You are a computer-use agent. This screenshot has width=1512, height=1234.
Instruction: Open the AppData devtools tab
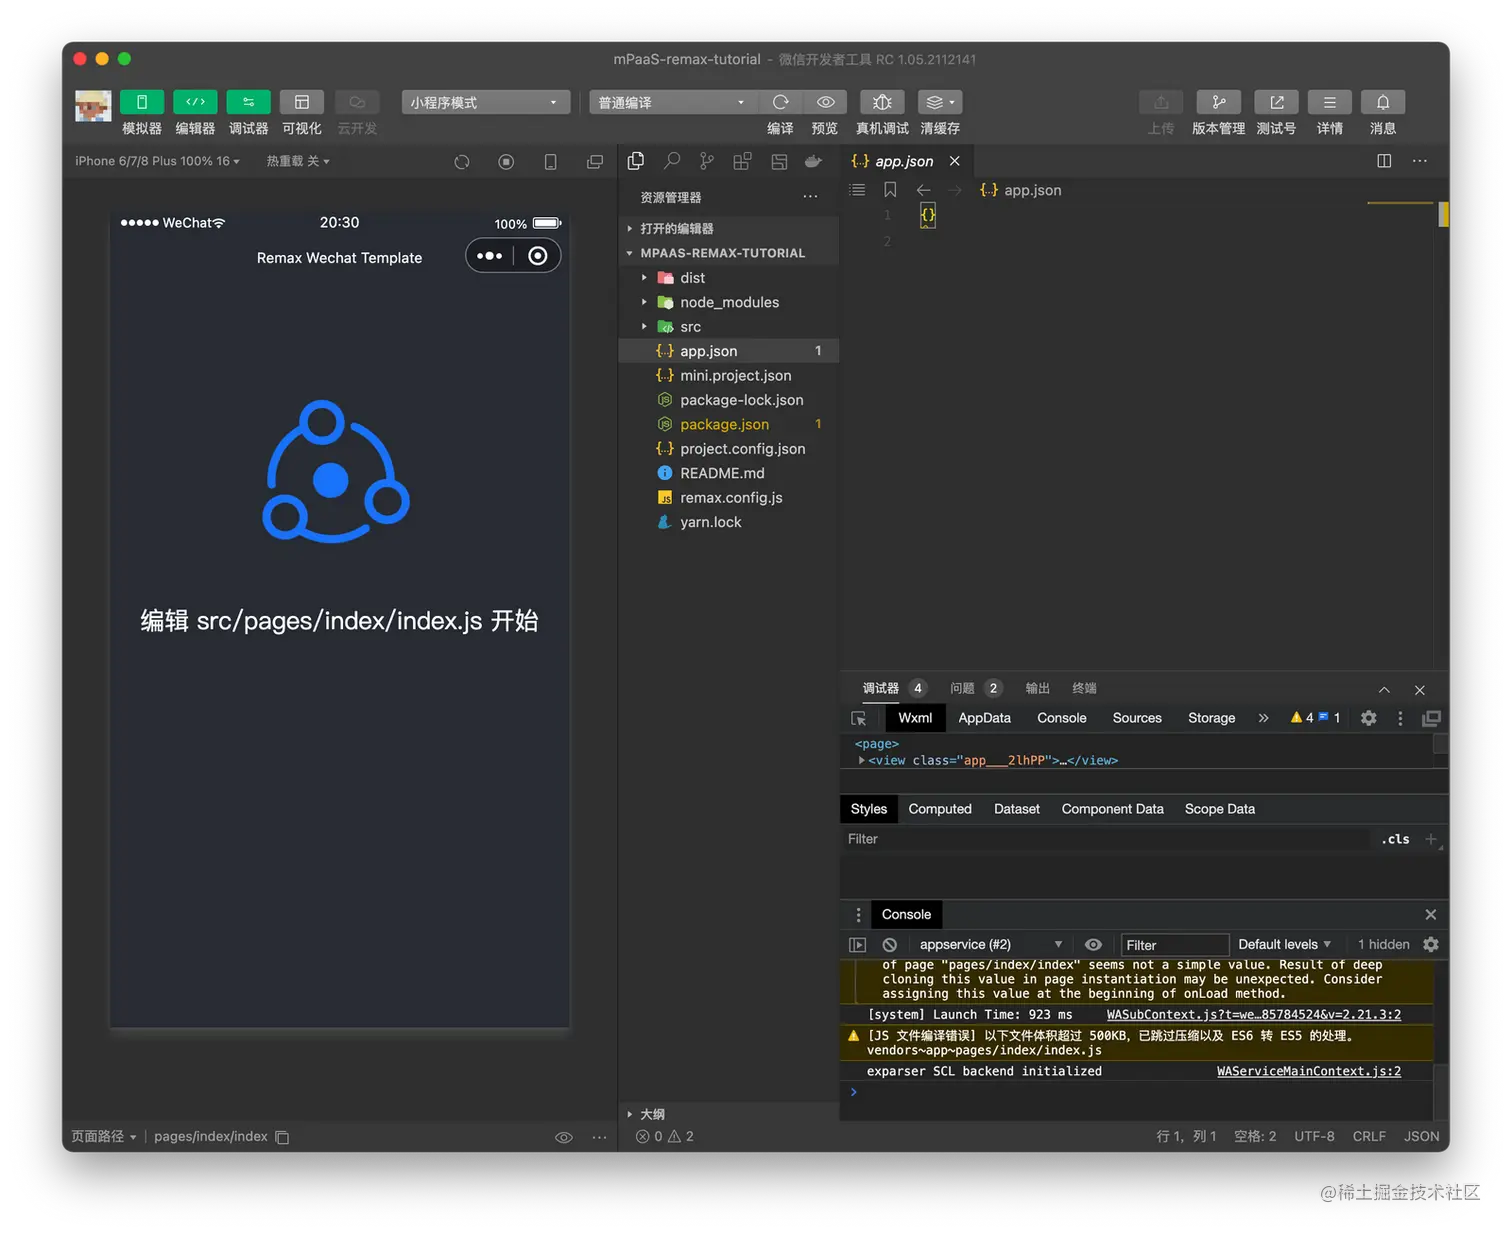pos(984,718)
